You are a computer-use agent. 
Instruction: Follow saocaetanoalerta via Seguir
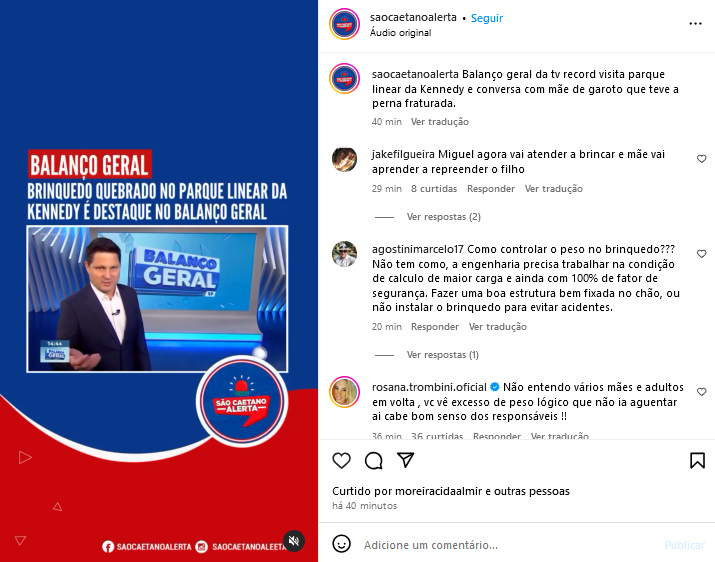click(x=487, y=18)
